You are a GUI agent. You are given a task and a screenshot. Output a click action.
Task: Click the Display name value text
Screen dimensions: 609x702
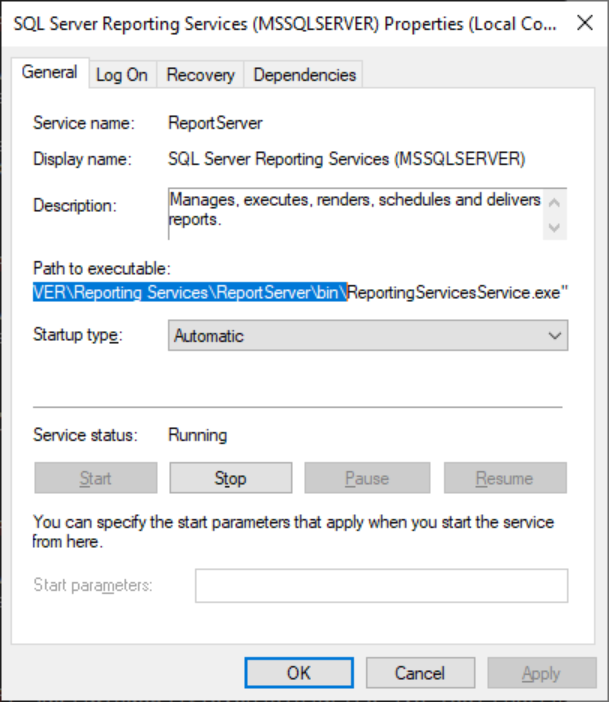[x=347, y=159]
